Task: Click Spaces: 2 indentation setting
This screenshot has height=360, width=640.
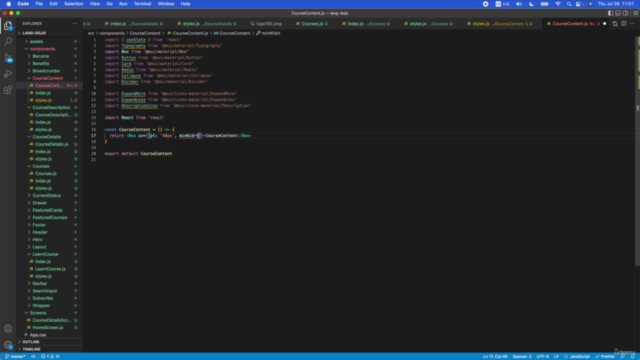Action: coord(522,356)
